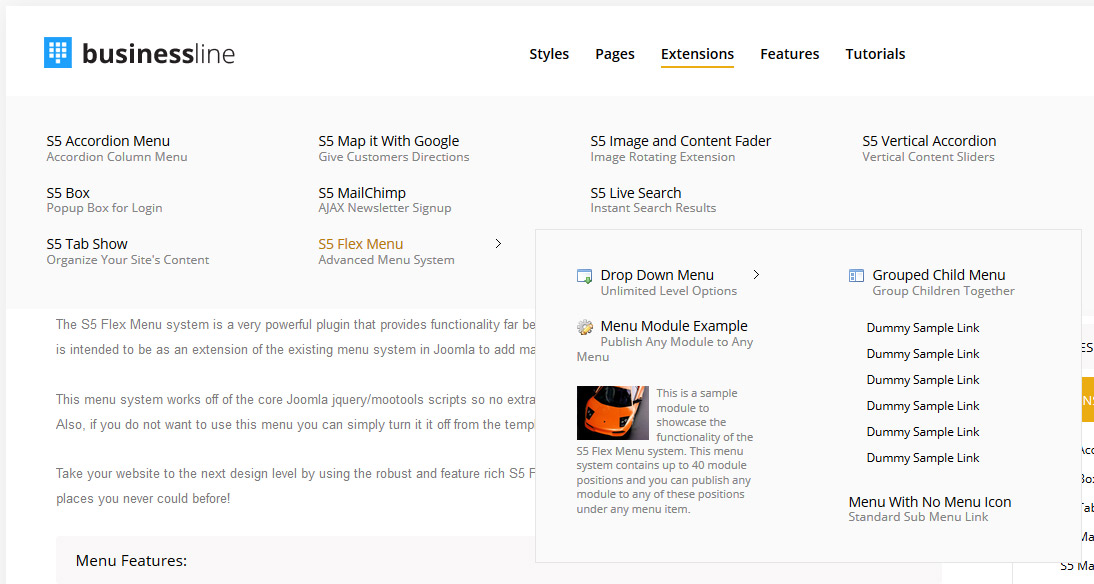
Task: Open S5 Accordion Menu link
Action: click(x=108, y=141)
